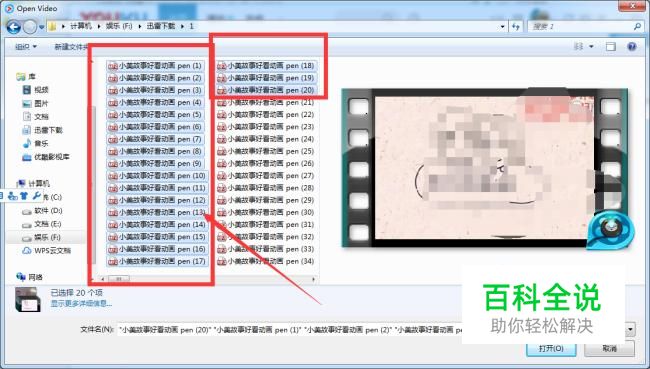Click the scrollbar left arrow

pyautogui.click(x=102, y=279)
